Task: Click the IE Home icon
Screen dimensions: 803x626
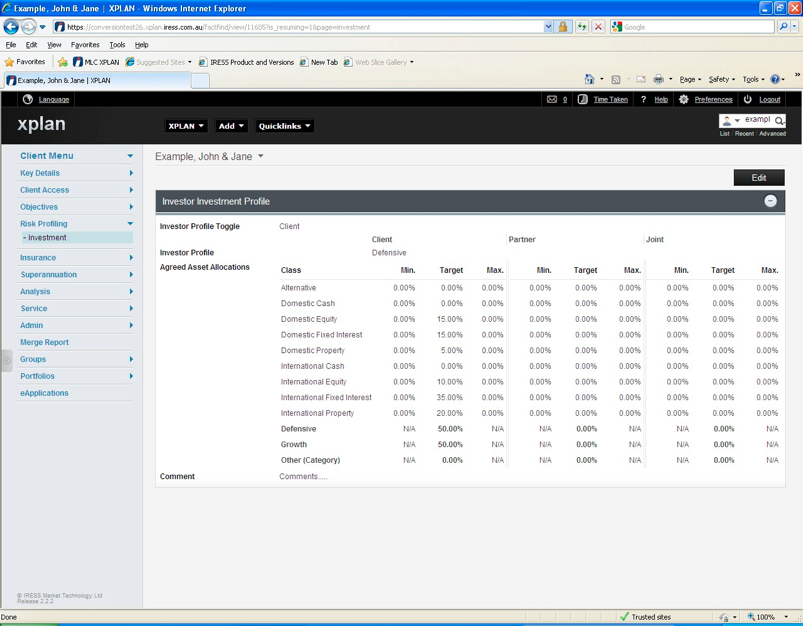Action: click(x=589, y=79)
